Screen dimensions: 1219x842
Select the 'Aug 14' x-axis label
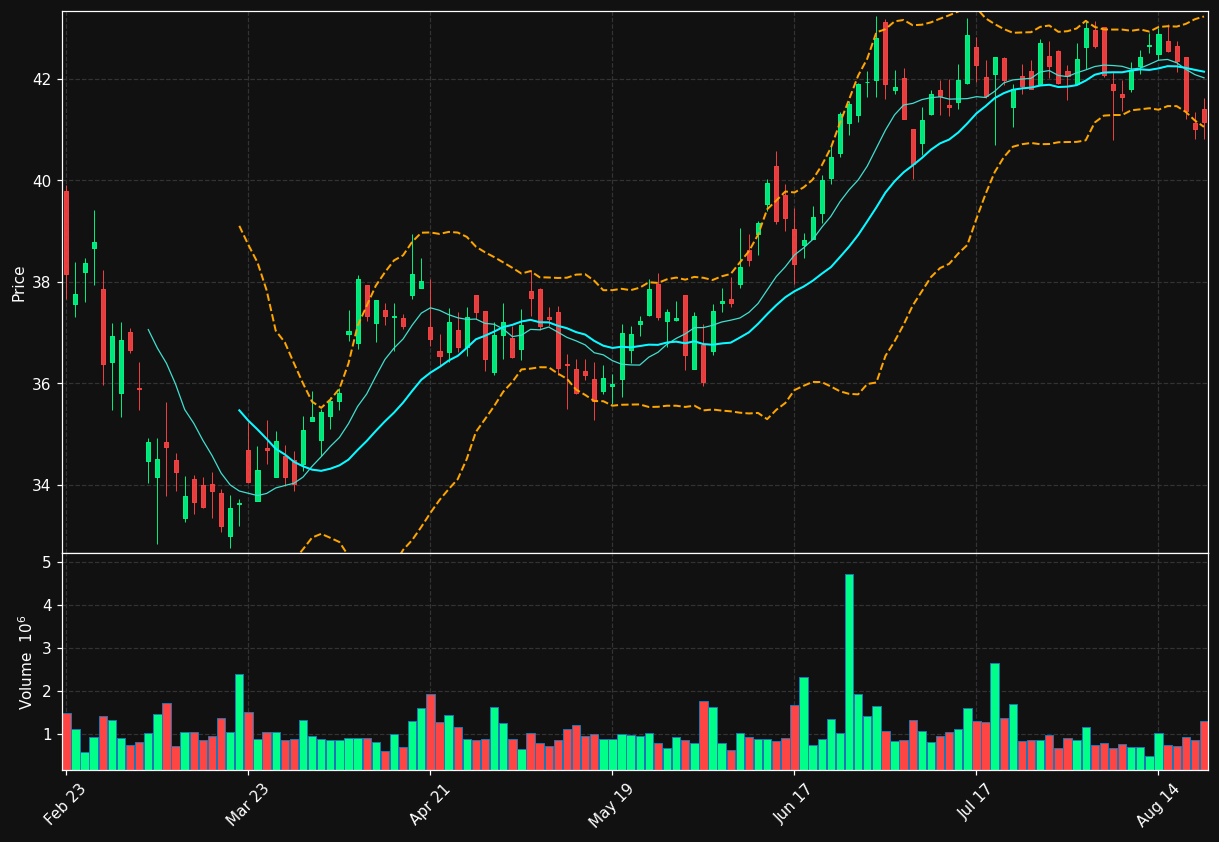[1157, 804]
